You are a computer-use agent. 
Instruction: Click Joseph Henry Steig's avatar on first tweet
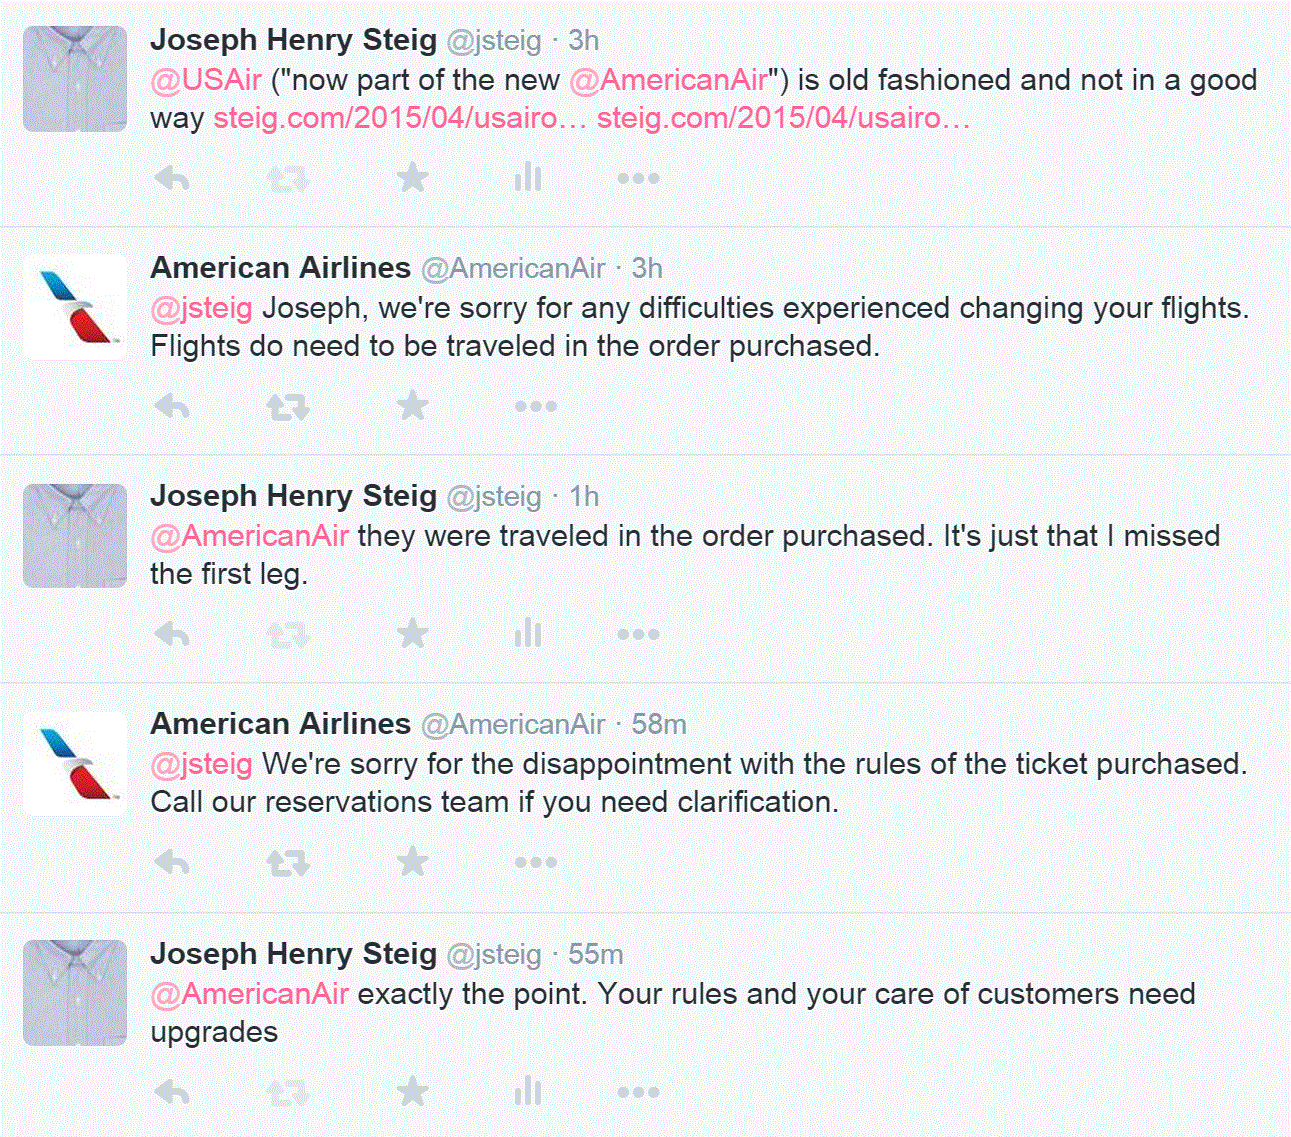coord(75,79)
